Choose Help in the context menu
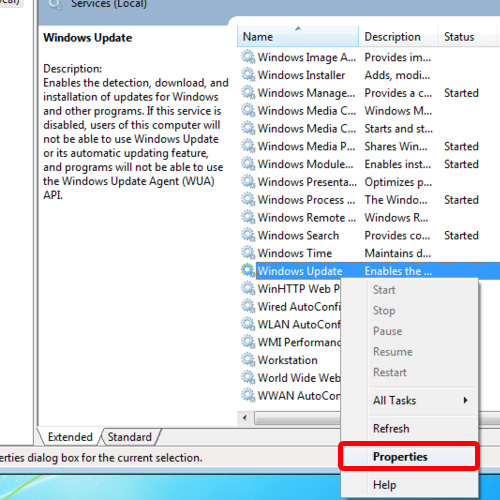 409,485
